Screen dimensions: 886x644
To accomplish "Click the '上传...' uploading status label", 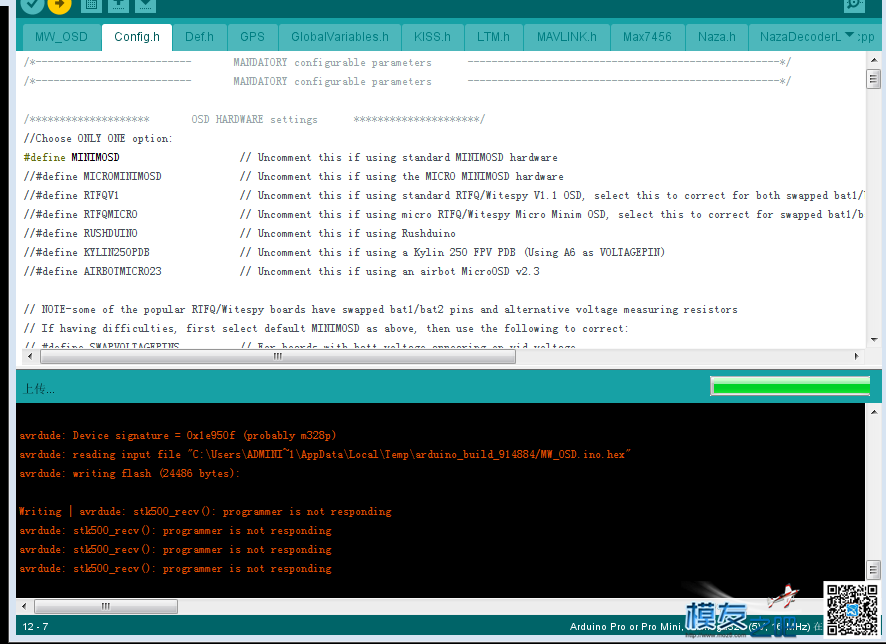I will [38, 389].
